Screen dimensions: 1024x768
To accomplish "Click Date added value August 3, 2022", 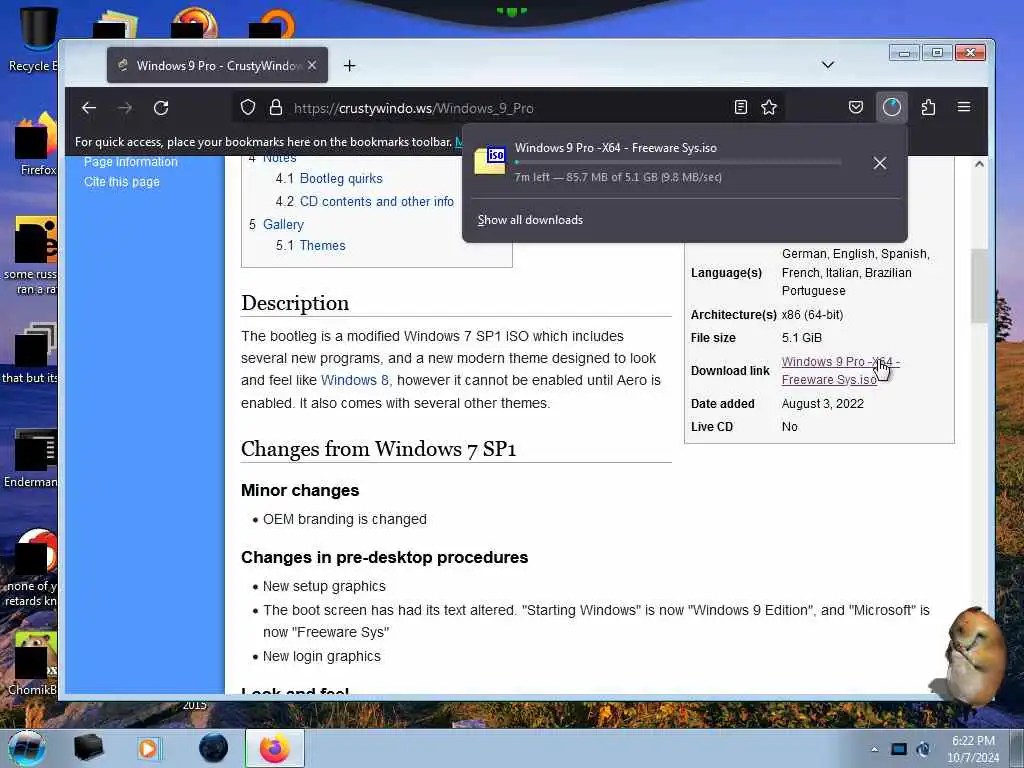I will [822, 404].
